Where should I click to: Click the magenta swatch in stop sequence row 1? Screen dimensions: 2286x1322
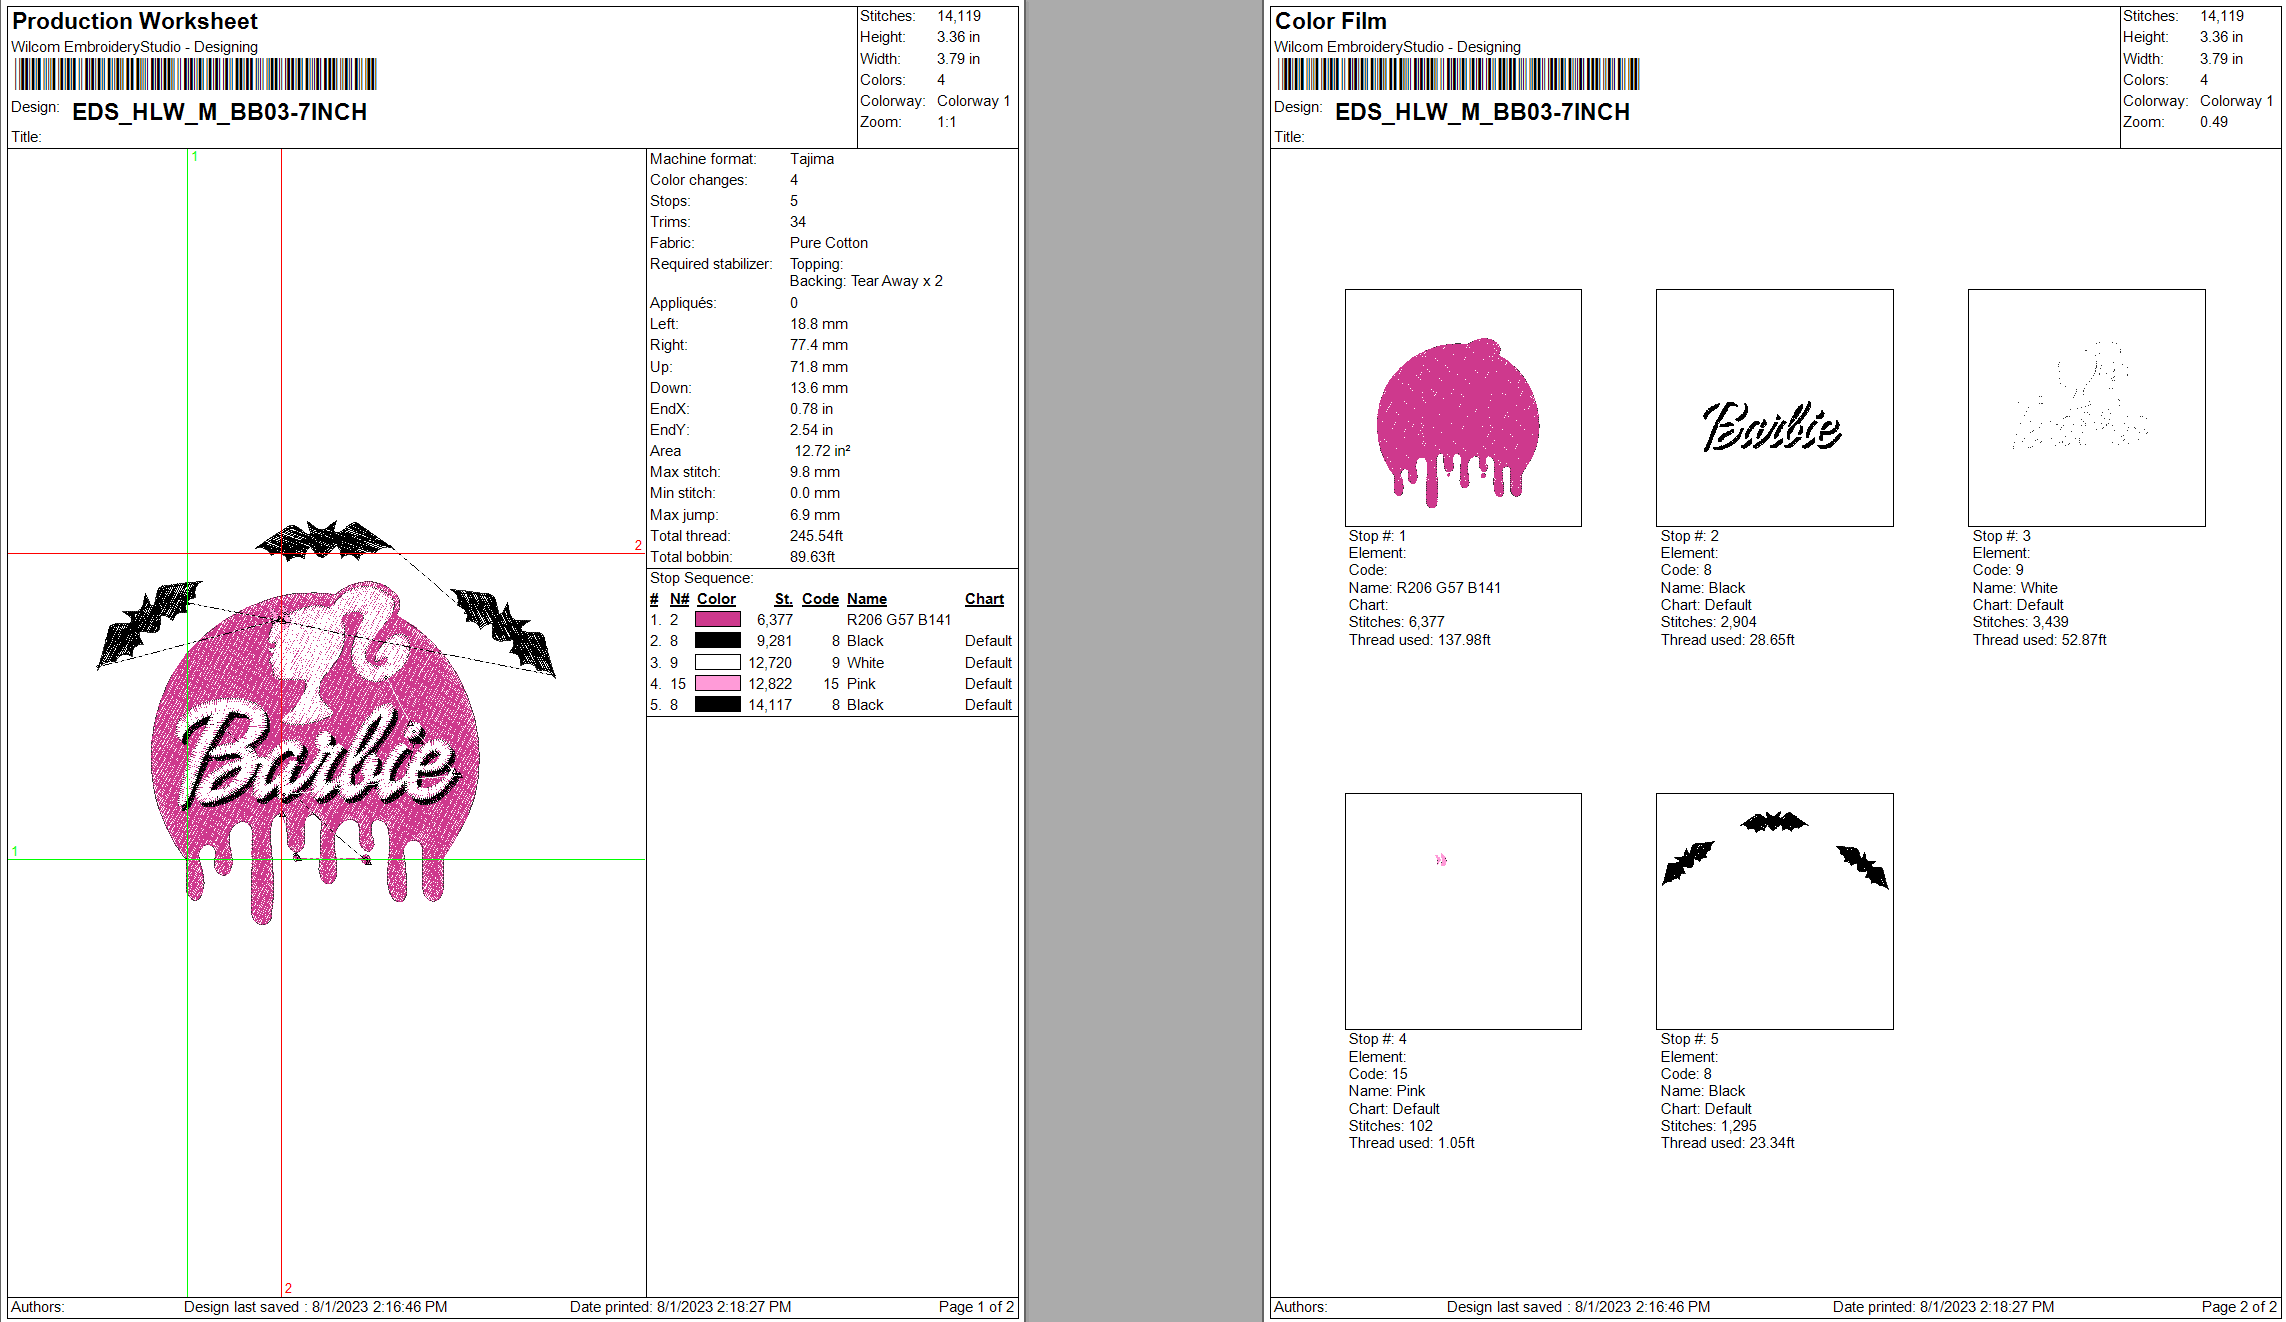(717, 620)
